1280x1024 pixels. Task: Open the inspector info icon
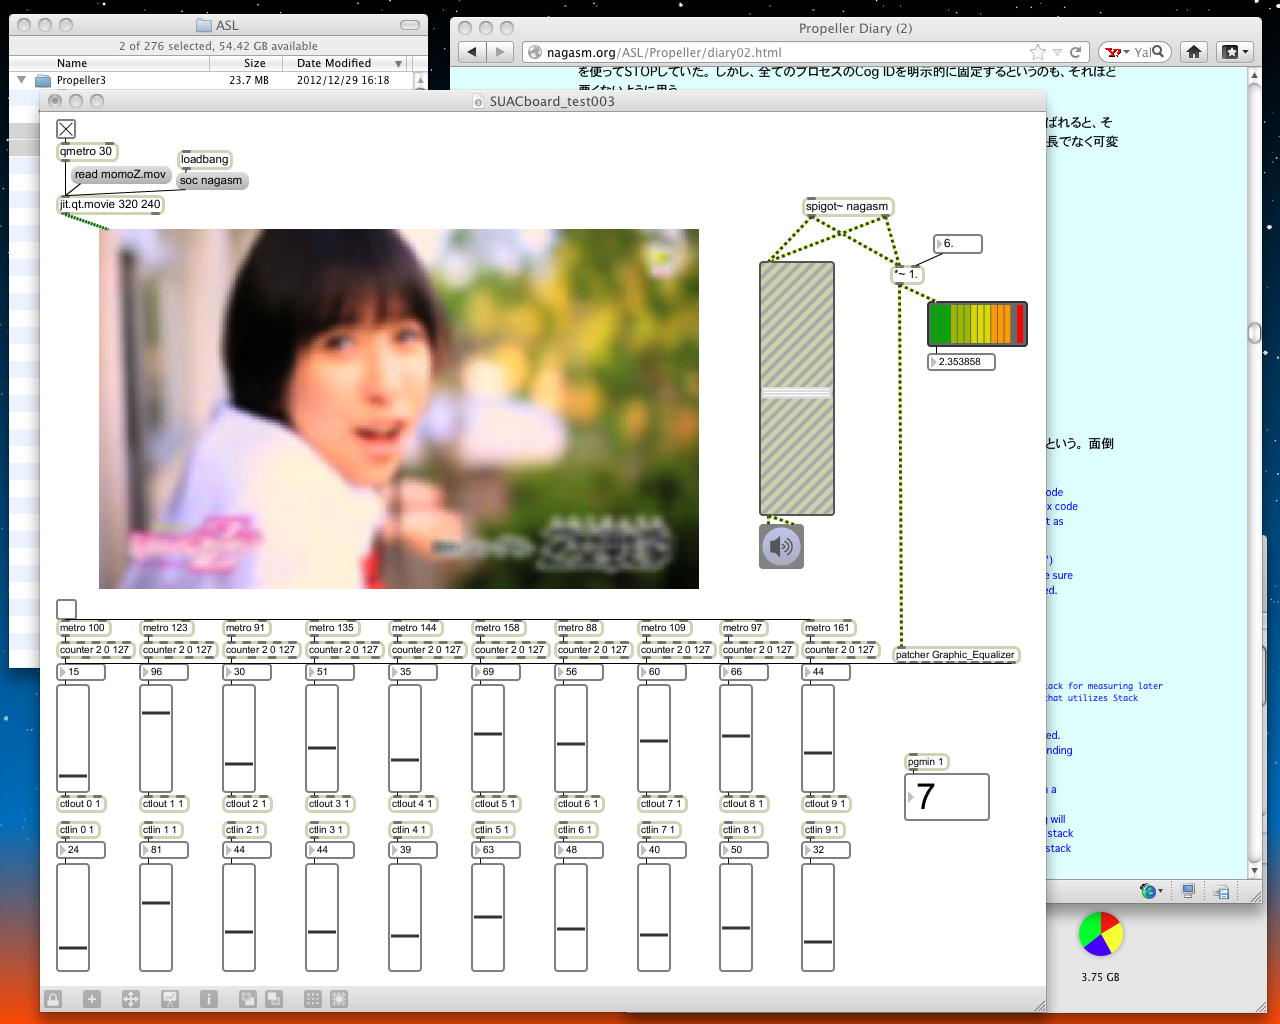click(x=209, y=999)
